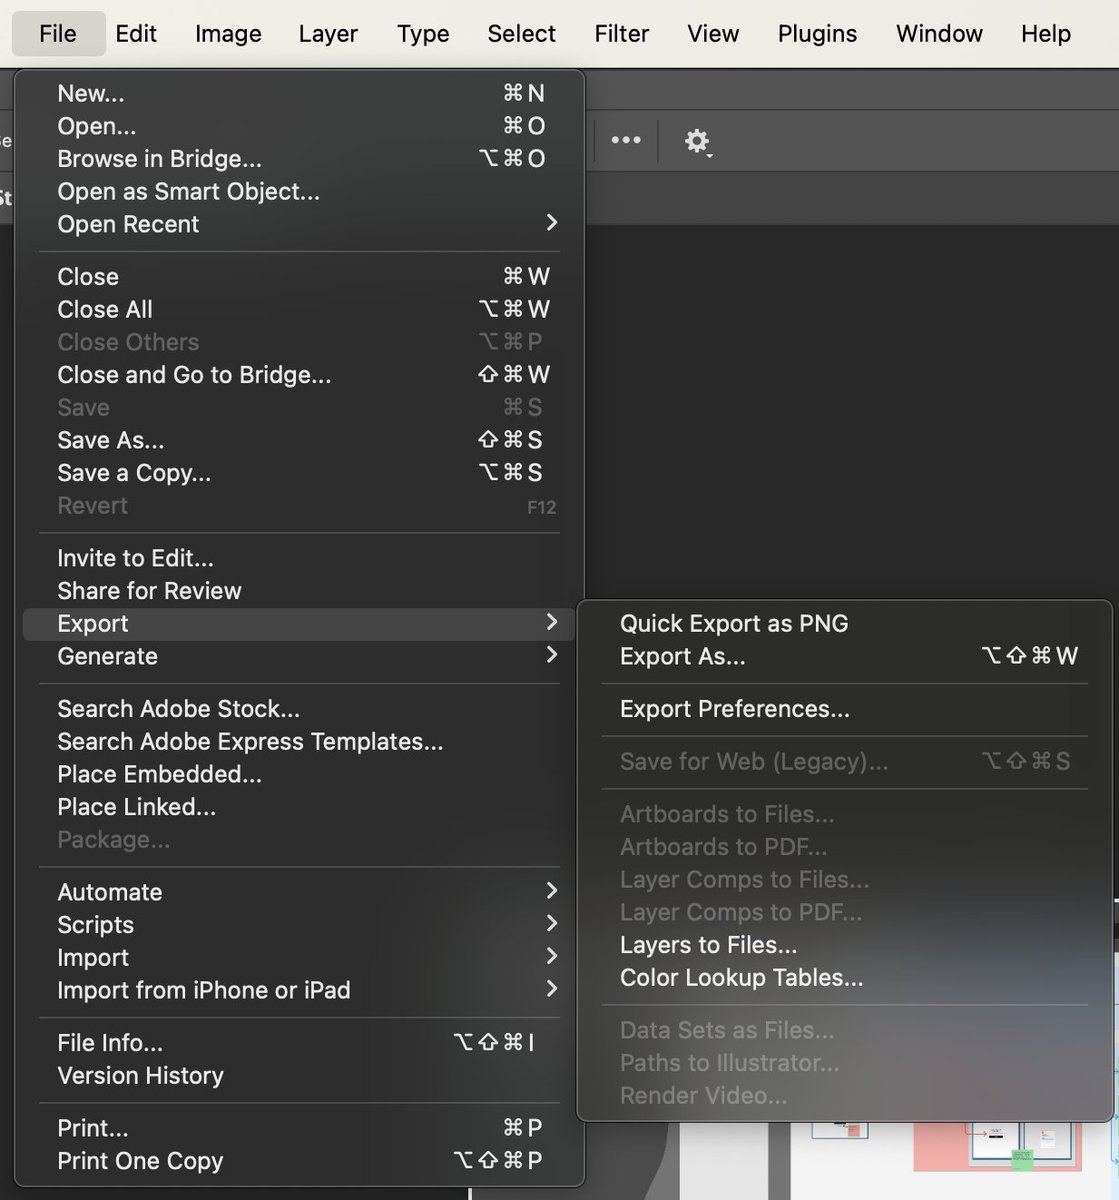Open Export Preferences...
1119x1200 pixels.
[x=845, y=709]
